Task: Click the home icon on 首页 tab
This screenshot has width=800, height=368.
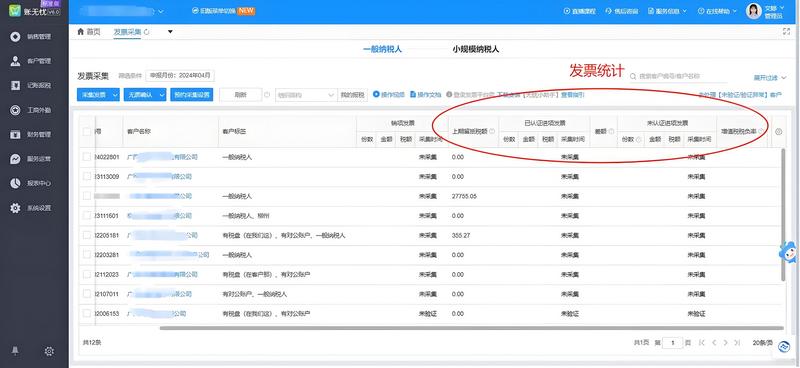Action: 80,32
